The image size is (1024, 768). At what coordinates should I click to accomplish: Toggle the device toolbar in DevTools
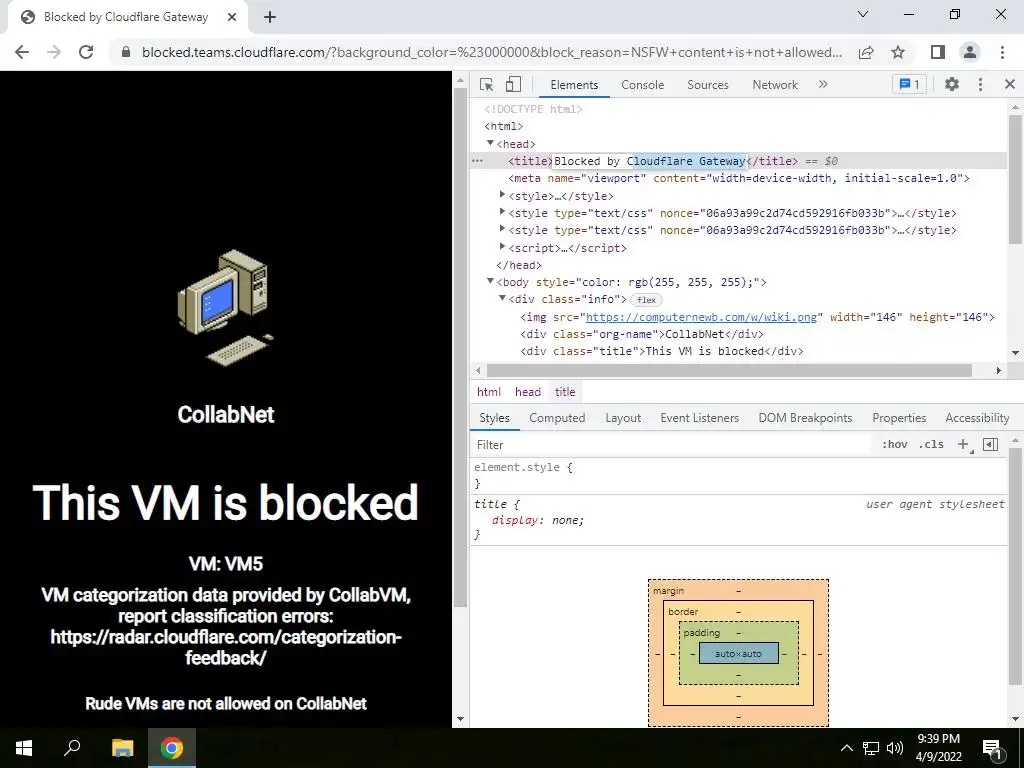click(513, 84)
